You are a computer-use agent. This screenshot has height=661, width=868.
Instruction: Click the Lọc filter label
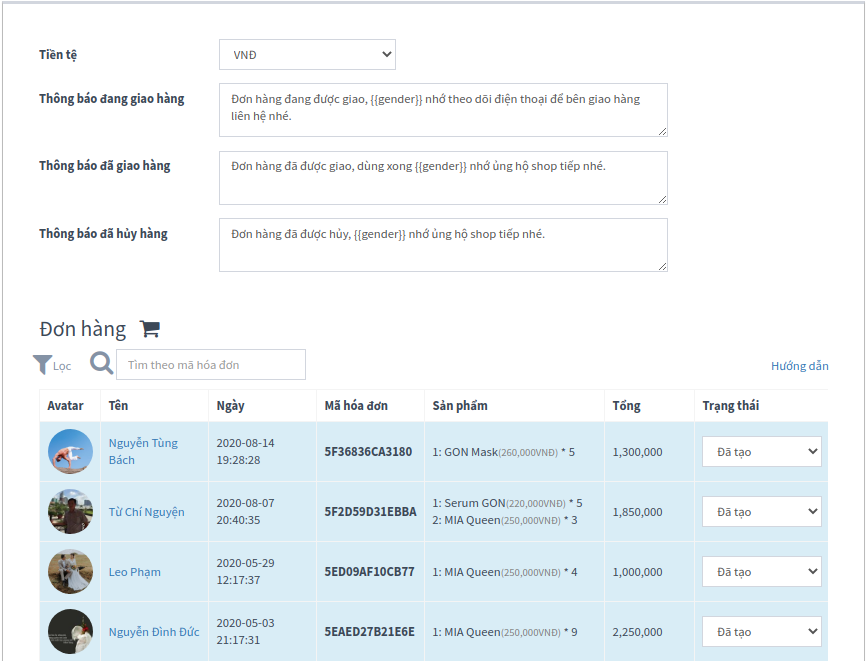[x=62, y=366]
